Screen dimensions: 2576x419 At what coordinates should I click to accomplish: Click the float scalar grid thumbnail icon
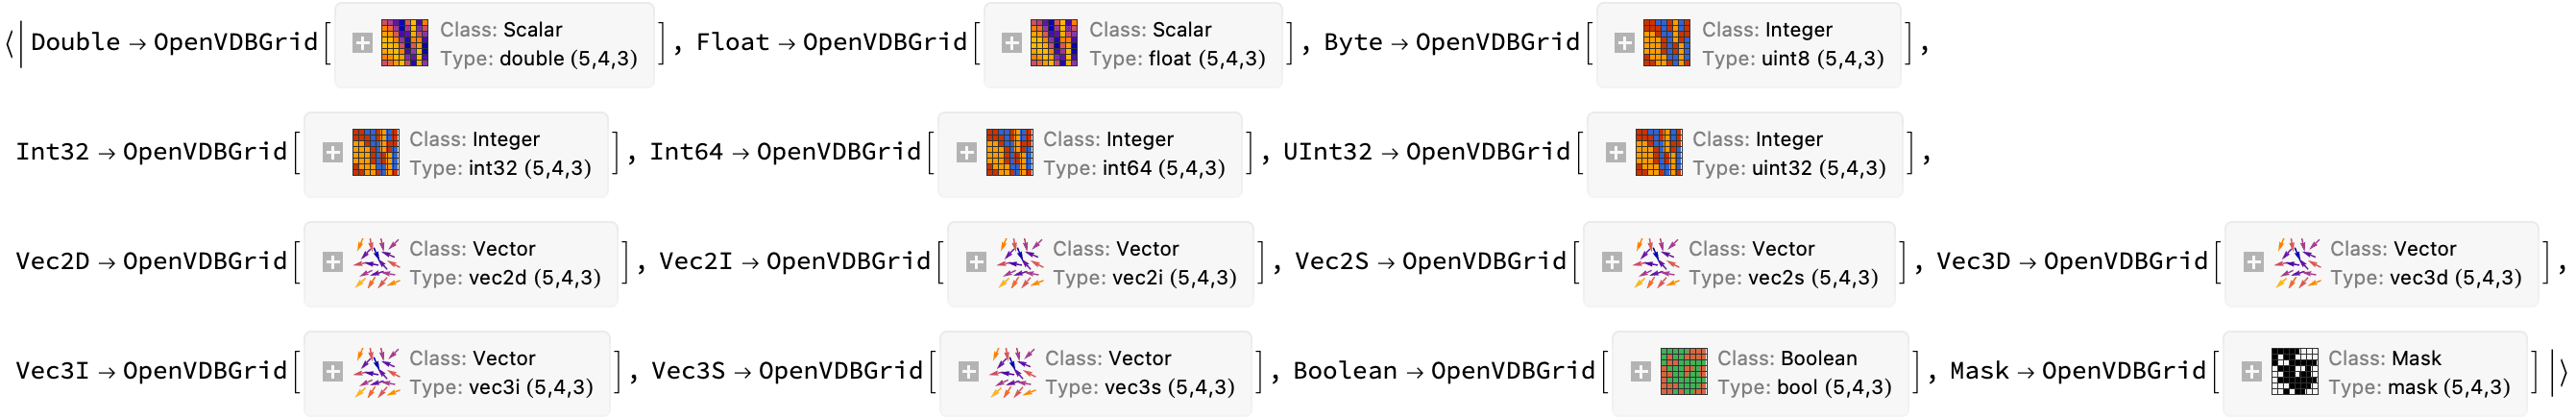[1054, 43]
